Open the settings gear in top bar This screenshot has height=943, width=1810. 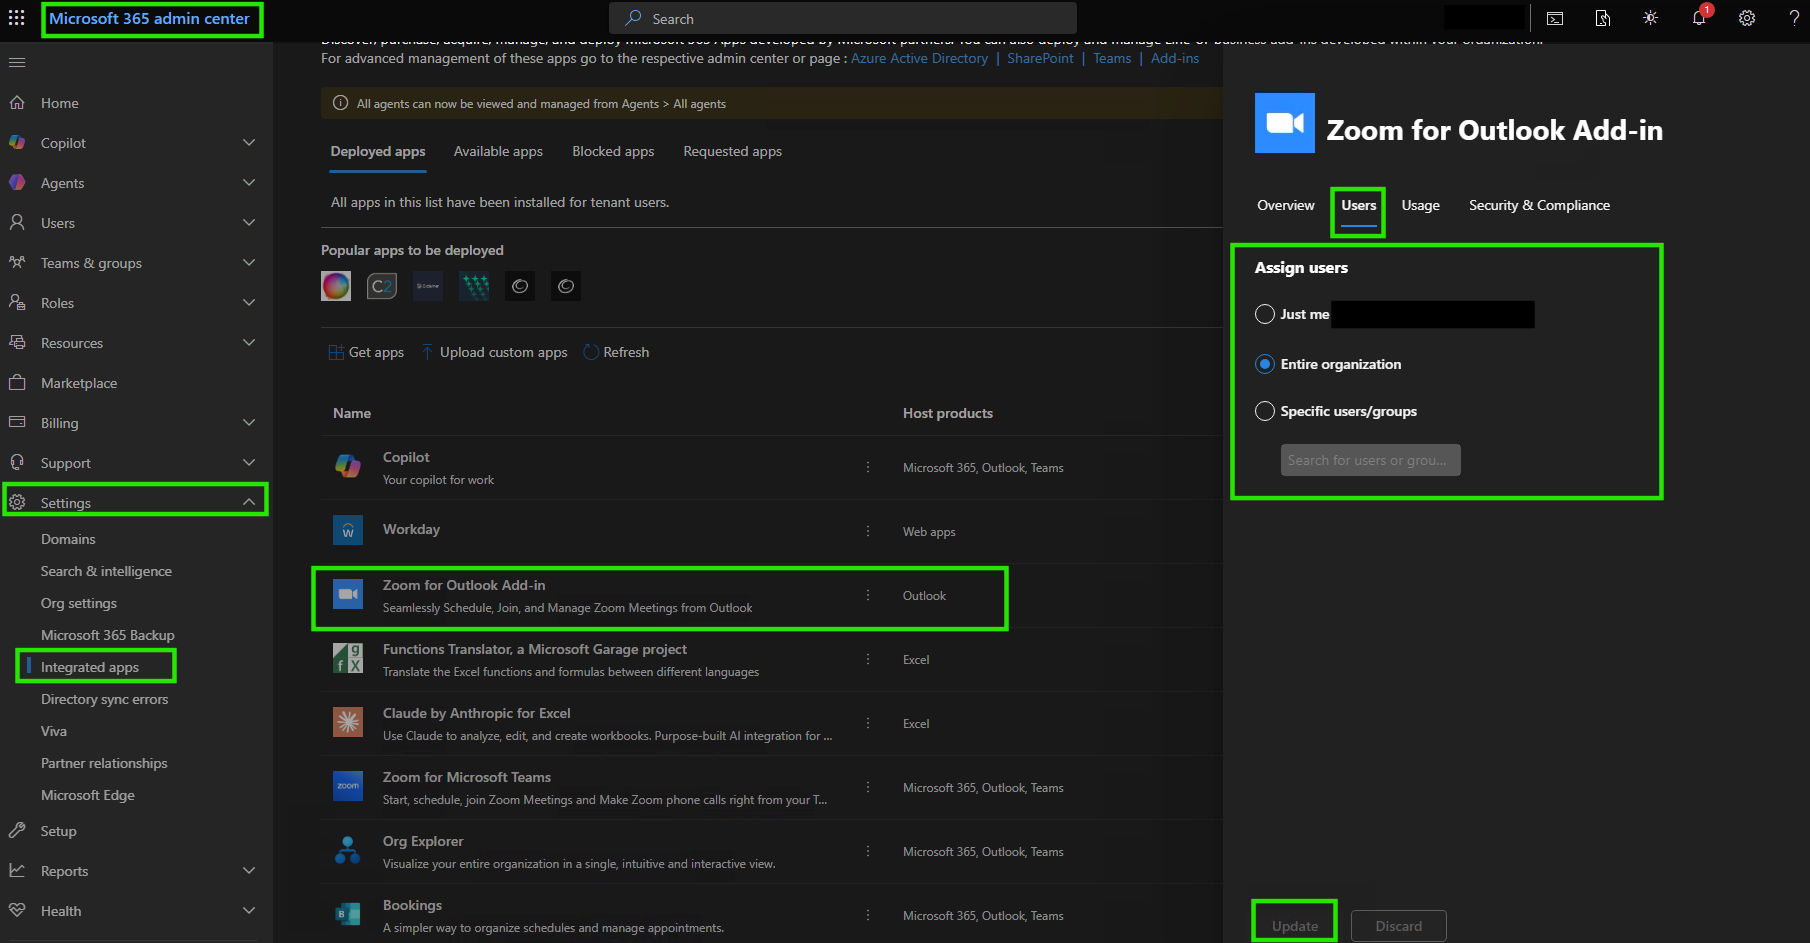point(1747,18)
